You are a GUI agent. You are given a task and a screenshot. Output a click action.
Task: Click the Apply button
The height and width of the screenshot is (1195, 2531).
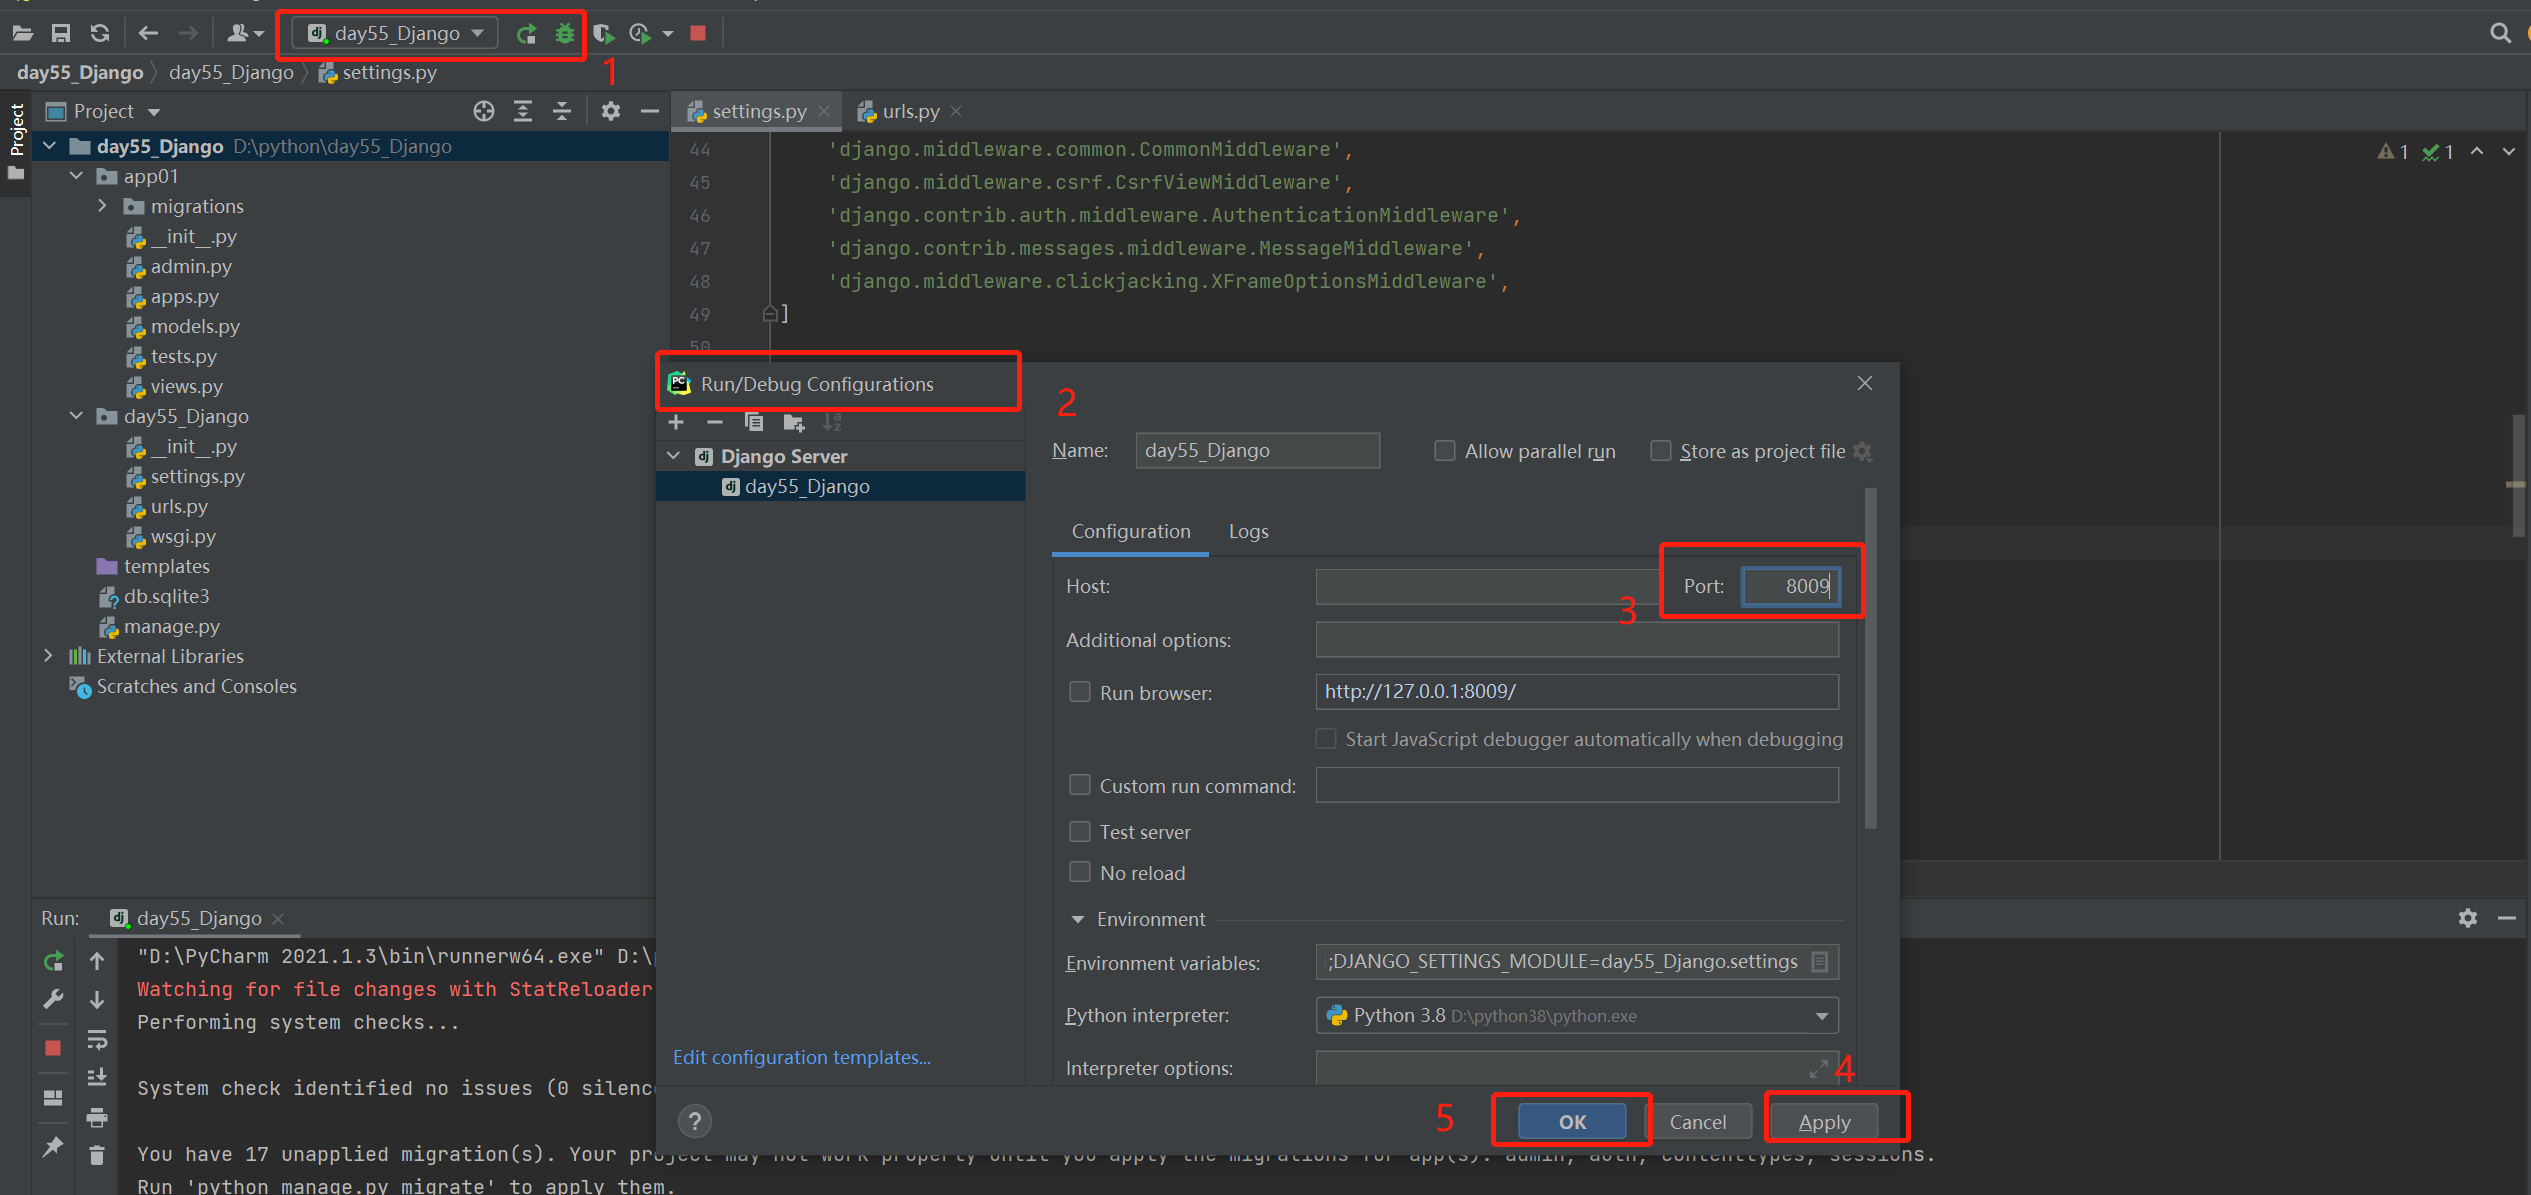(1824, 1121)
